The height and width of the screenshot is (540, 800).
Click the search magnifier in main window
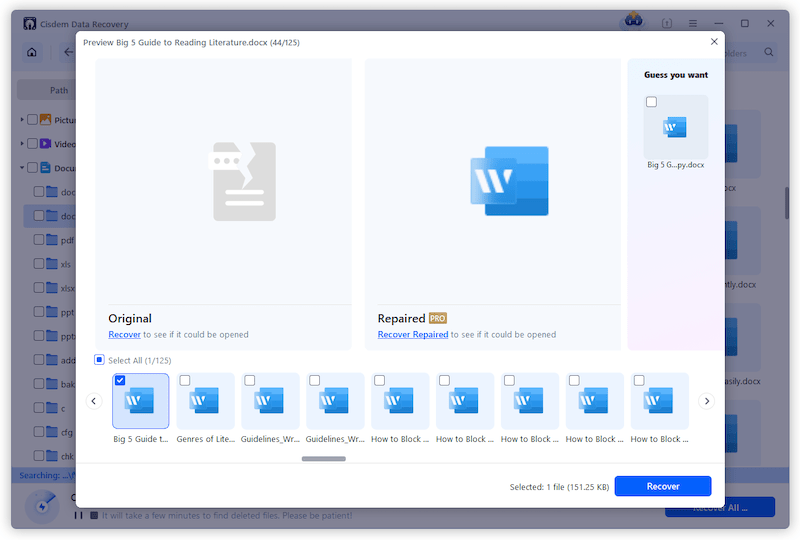tap(768, 52)
